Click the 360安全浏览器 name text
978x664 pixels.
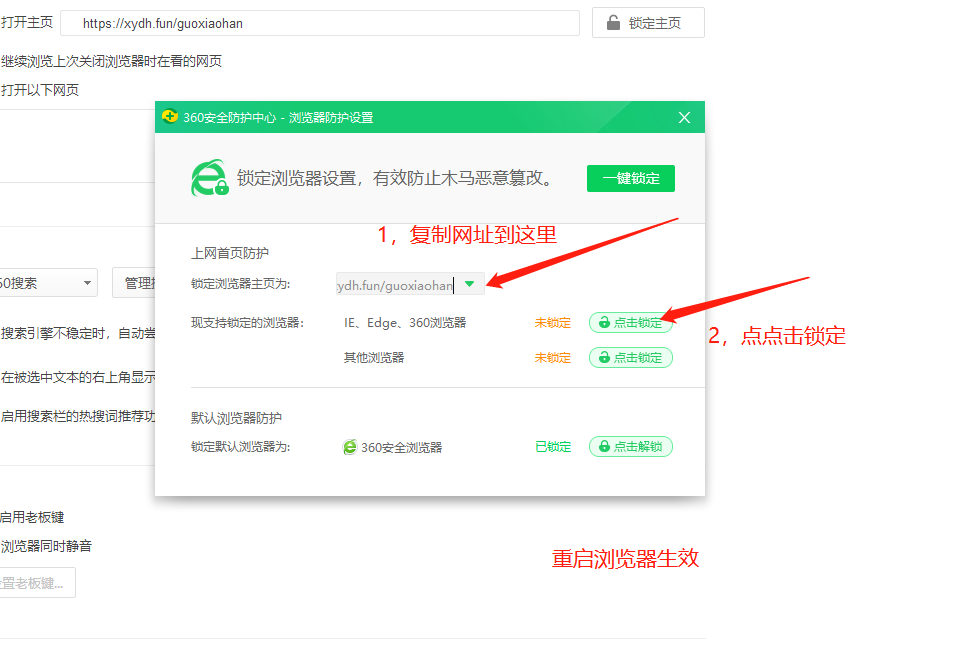(x=401, y=447)
